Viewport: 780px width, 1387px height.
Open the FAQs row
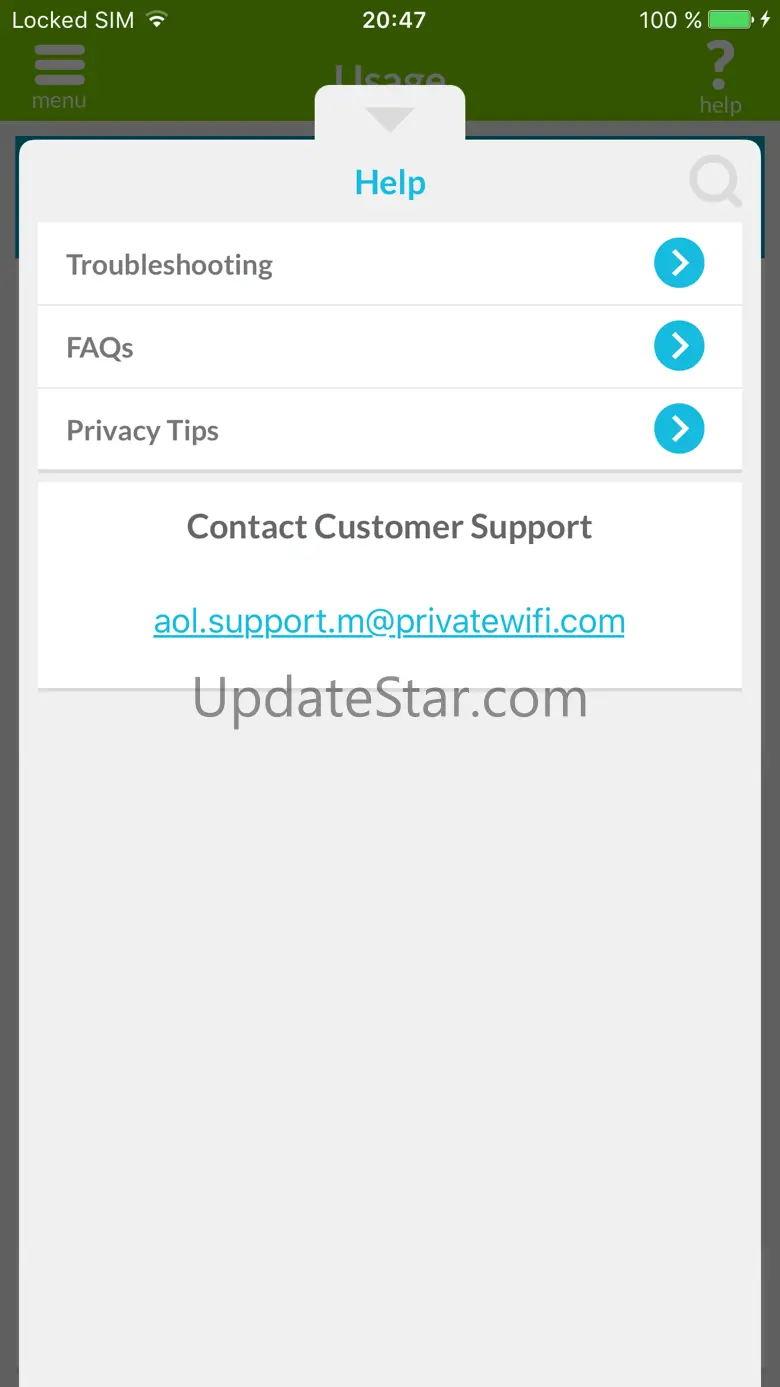click(390, 347)
